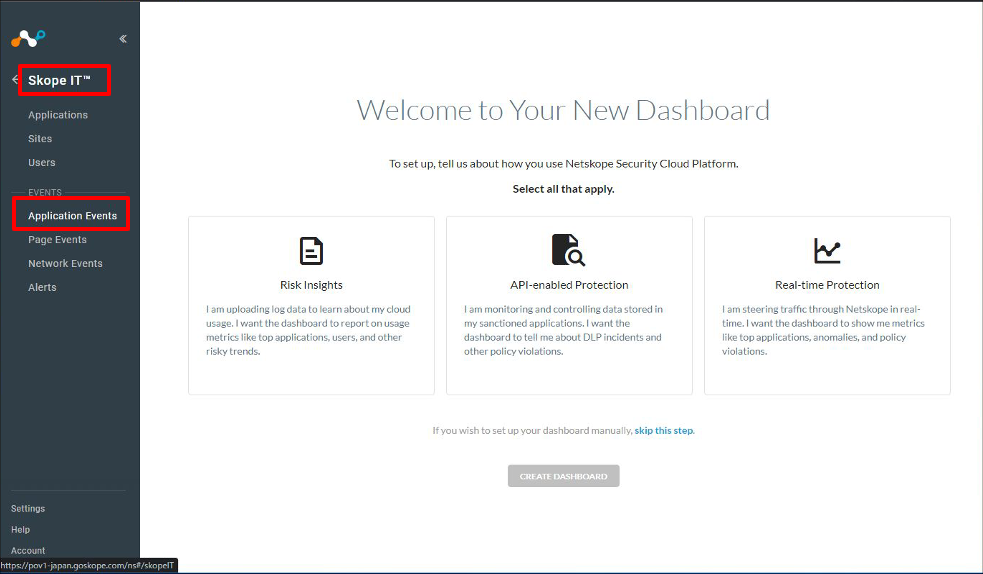Go back using arrow beside Skope IT

[x=15, y=80]
